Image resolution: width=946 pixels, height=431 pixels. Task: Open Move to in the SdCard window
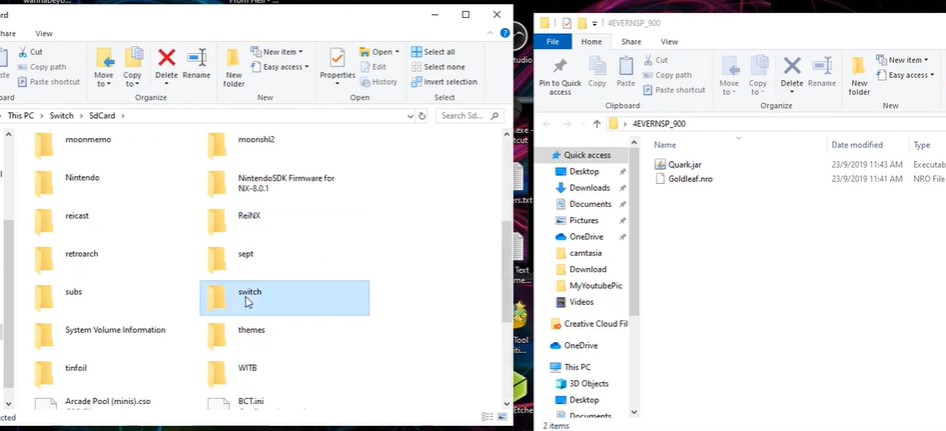click(x=104, y=66)
